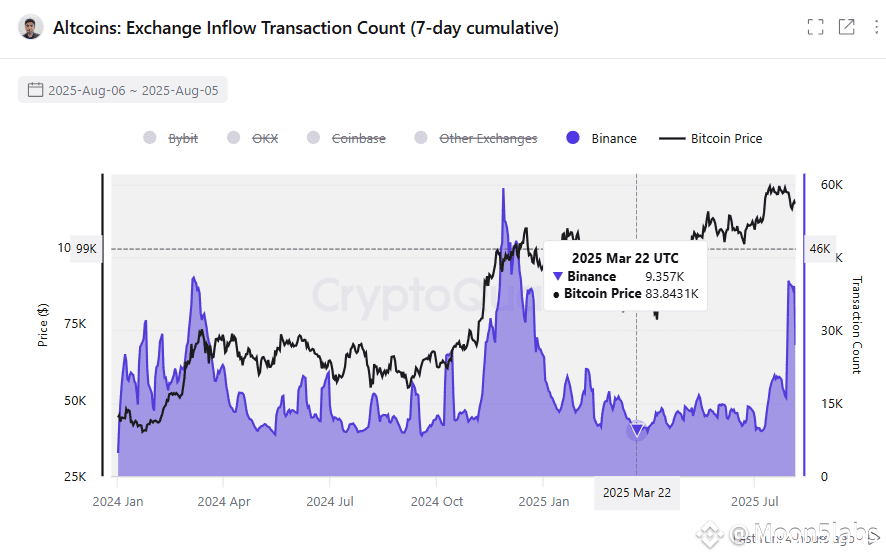
Task: Click the chart title text
Action: point(306,28)
